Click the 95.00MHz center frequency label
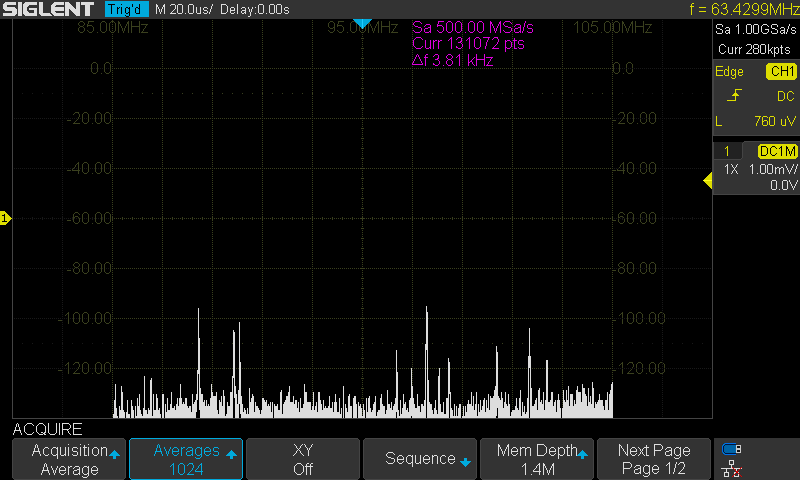 (362, 28)
